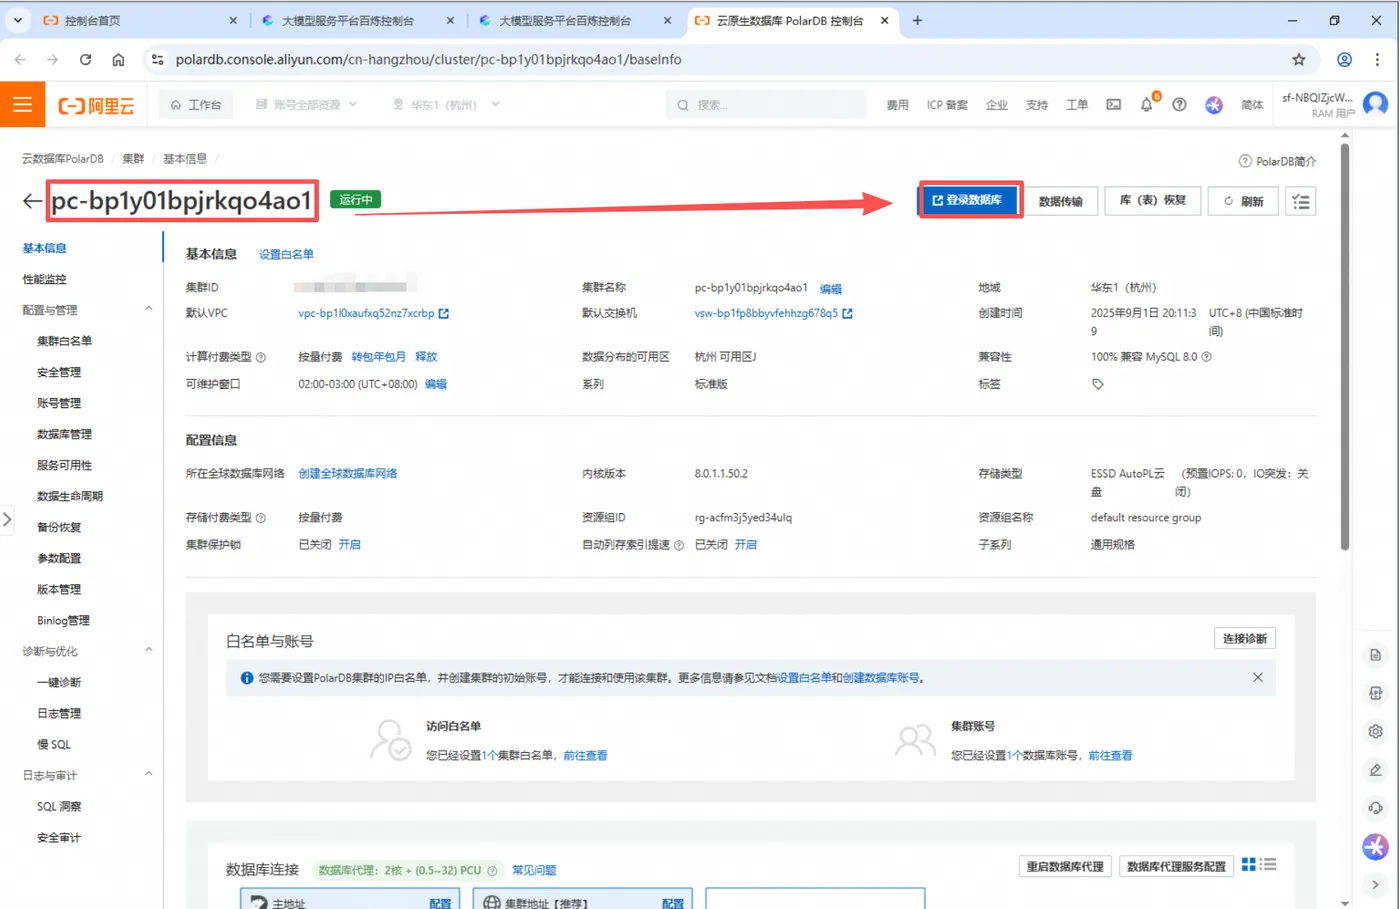The height and width of the screenshot is (909, 1400).
Task: Click 编辑 next to cluster name
Action: [831, 289]
